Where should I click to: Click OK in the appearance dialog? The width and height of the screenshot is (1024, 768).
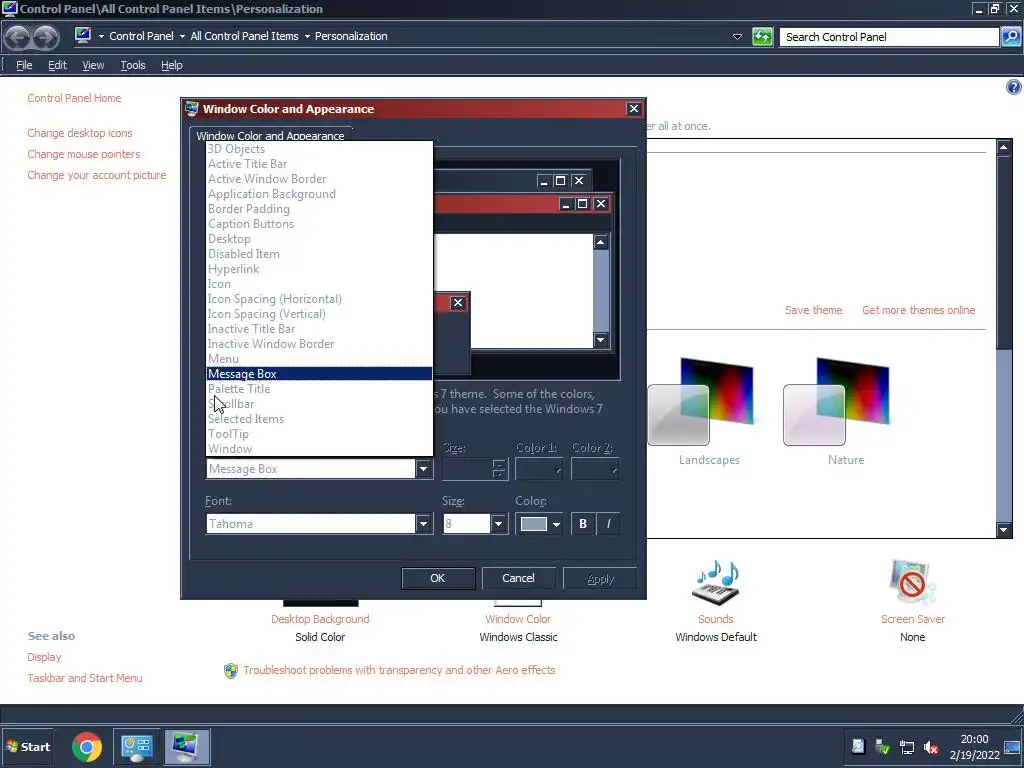pos(438,579)
